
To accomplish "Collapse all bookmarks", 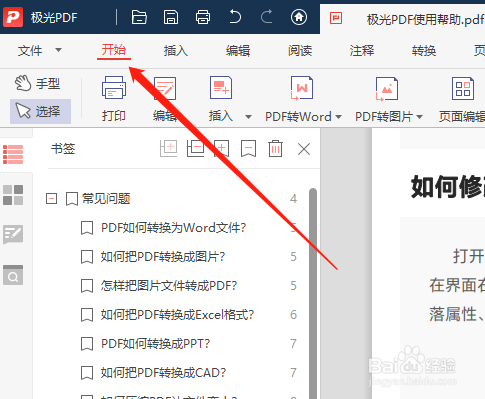I will coord(195,148).
